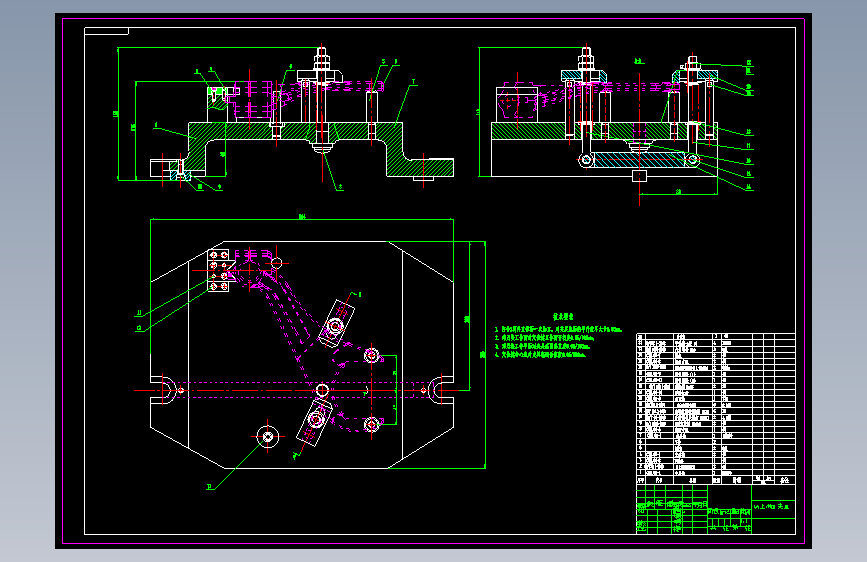Click the locating-pin circle with red crosshair in the plan view

pyautogui.click(x=268, y=437)
